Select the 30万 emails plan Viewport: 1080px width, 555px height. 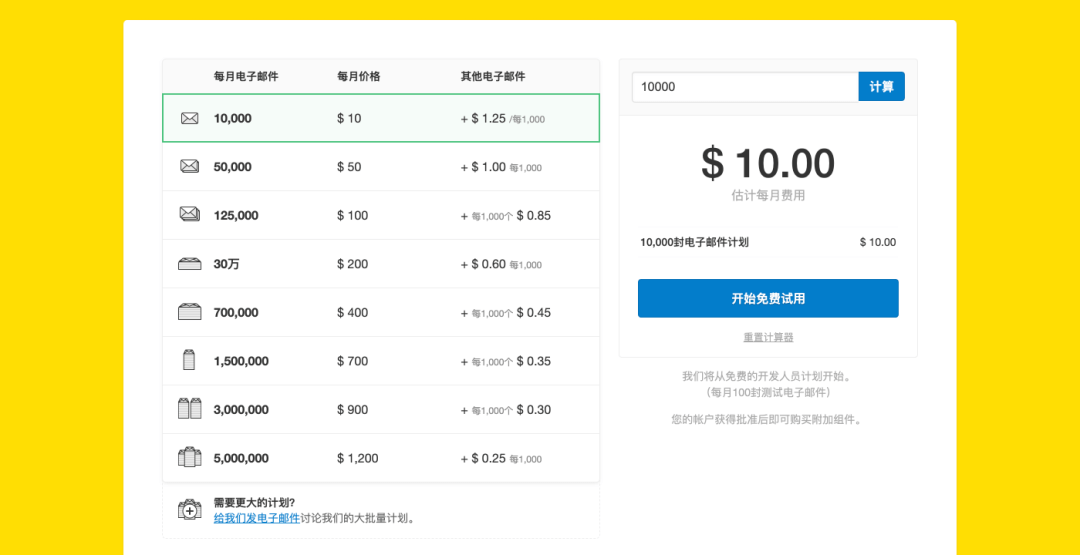[x=381, y=264]
